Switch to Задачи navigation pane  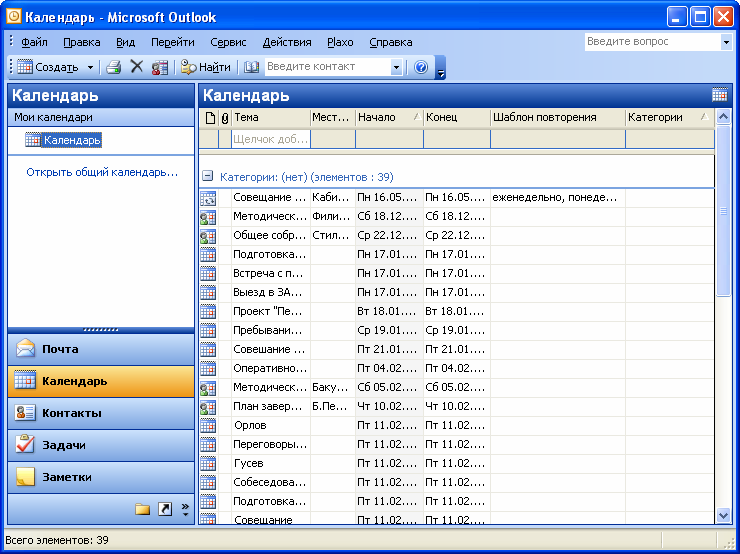pyautogui.click(x=101, y=445)
